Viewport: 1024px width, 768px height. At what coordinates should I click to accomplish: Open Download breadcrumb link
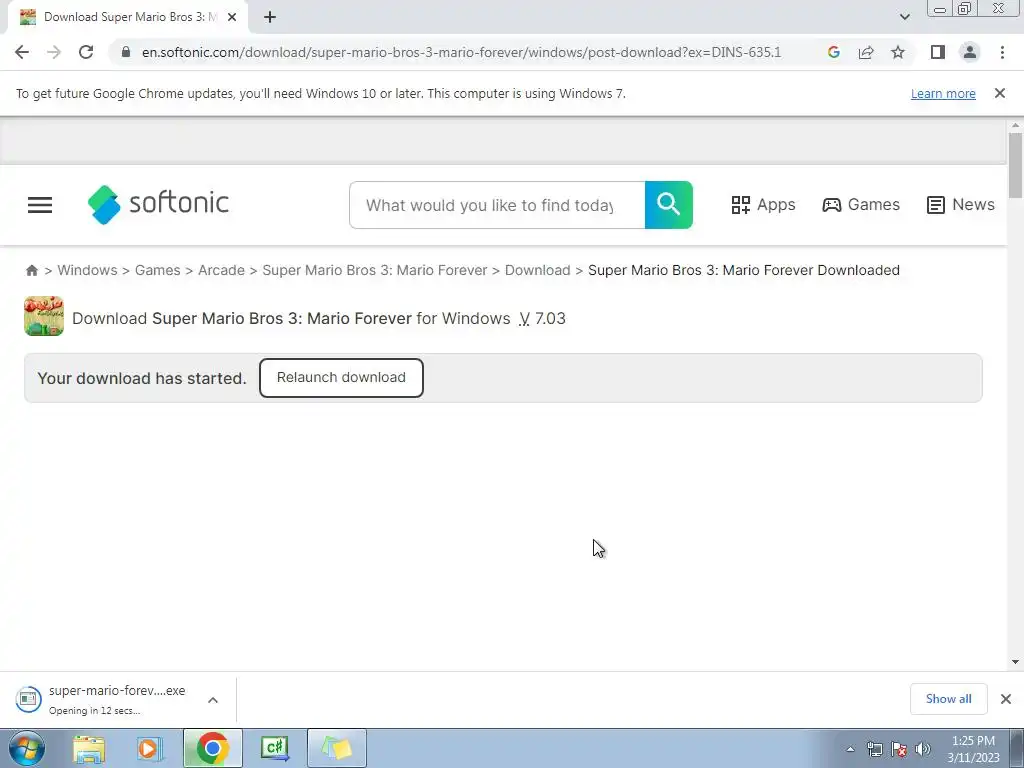click(x=537, y=270)
